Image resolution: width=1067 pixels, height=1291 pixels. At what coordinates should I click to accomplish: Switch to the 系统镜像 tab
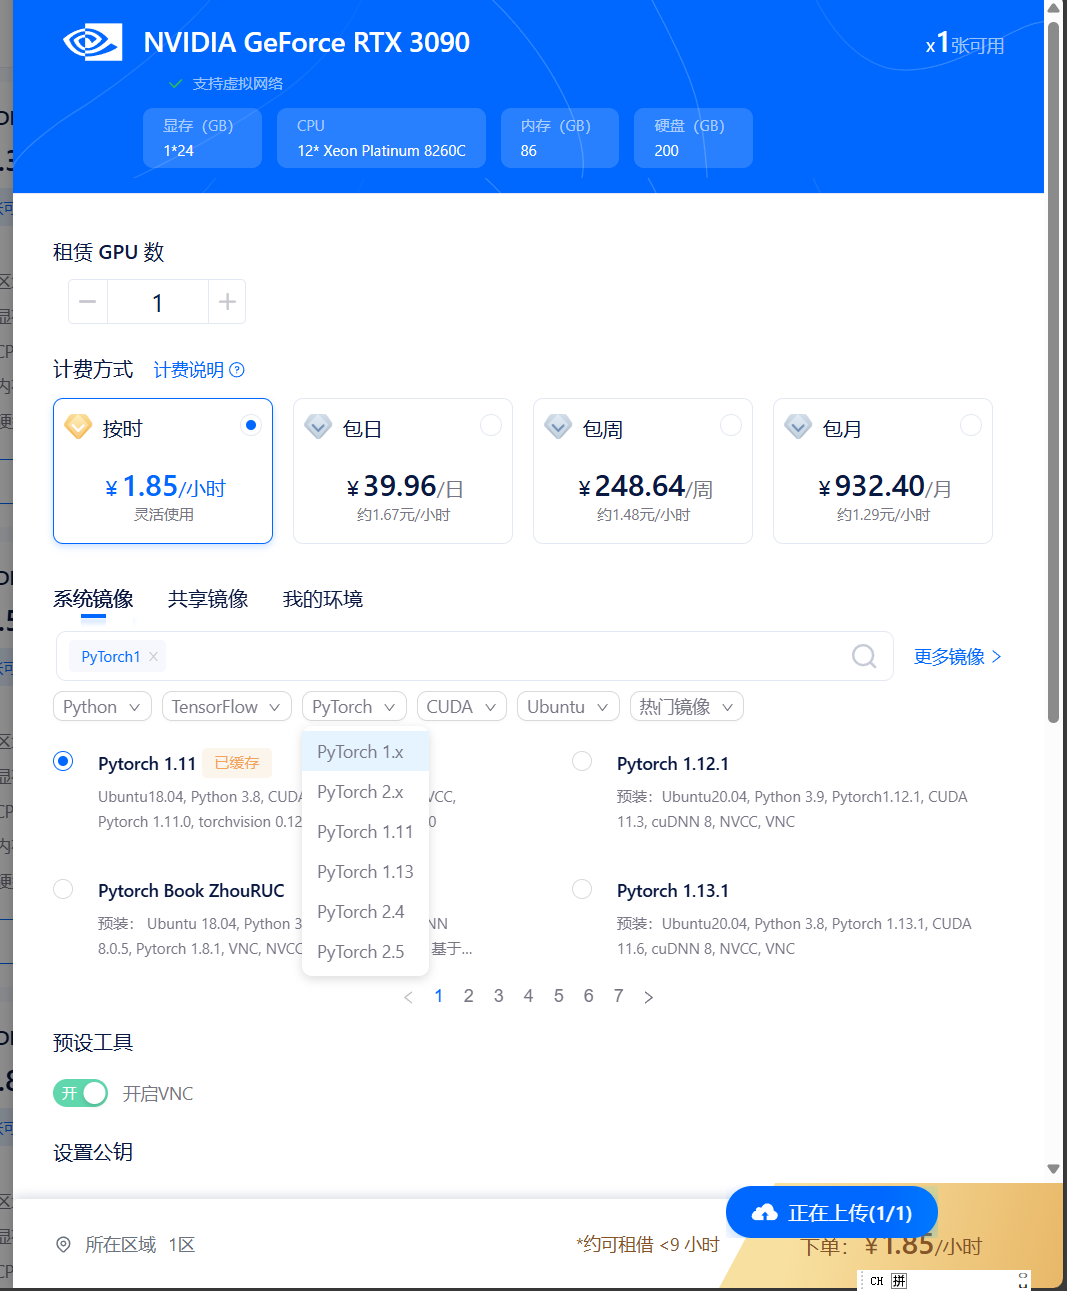pyautogui.click(x=93, y=599)
